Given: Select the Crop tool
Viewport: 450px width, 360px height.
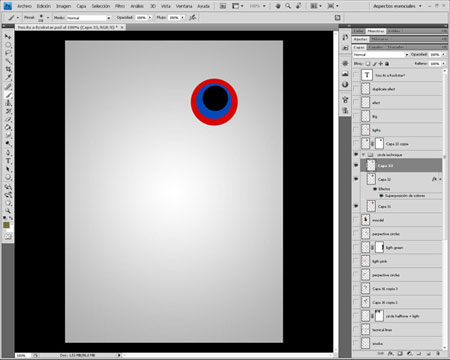Looking at the screenshot, I should (x=8, y=69).
